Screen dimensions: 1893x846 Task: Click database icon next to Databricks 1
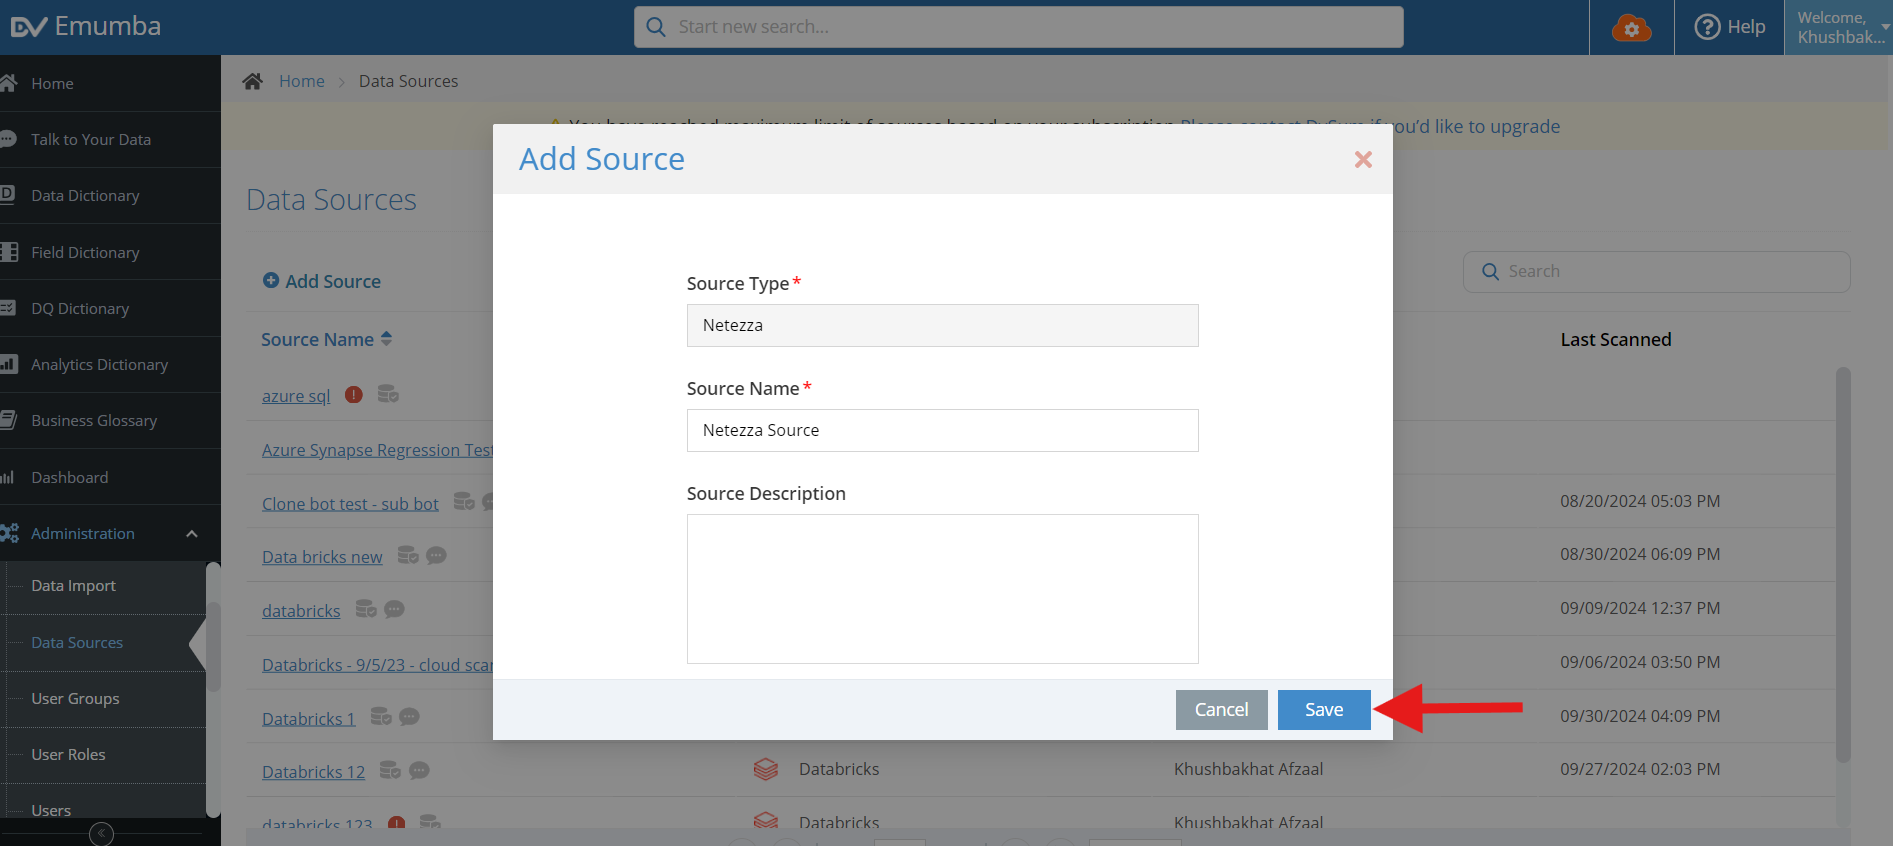381,716
